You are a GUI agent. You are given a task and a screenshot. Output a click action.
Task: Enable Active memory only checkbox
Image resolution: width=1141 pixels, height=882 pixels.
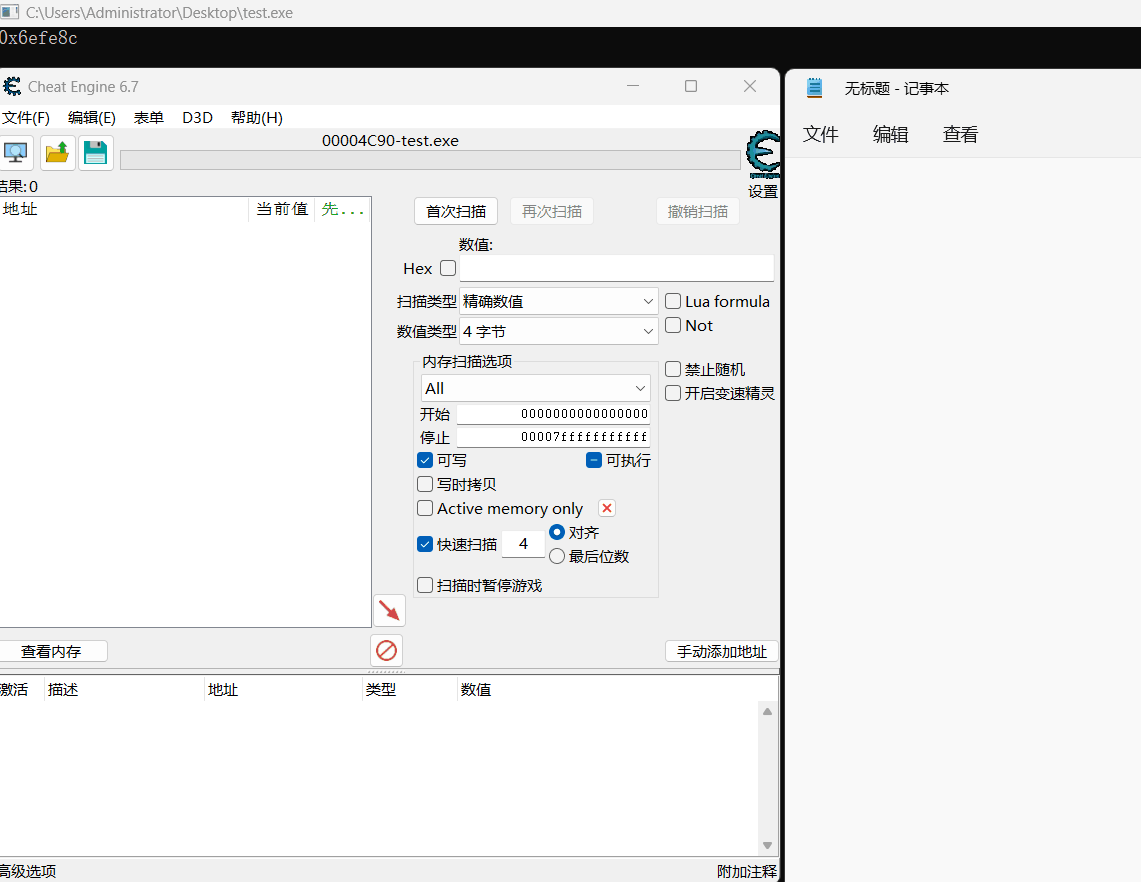(x=425, y=508)
